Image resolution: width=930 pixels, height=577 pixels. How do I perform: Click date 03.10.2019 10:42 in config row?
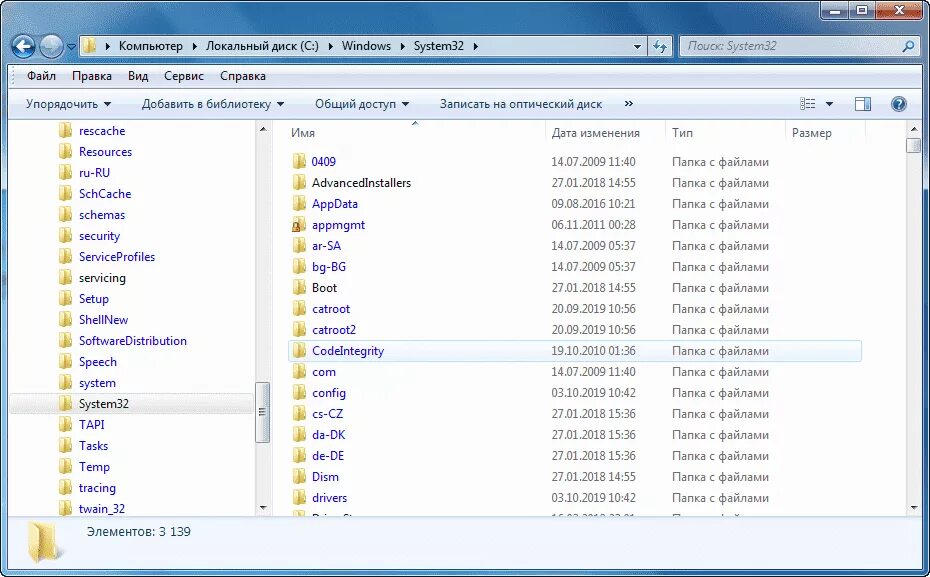click(x=593, y=393)
